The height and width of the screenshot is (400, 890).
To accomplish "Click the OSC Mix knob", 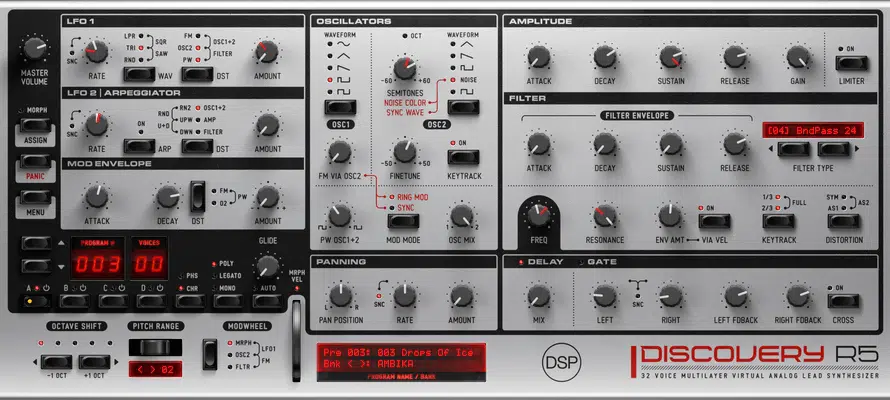I will pos(461,215).
